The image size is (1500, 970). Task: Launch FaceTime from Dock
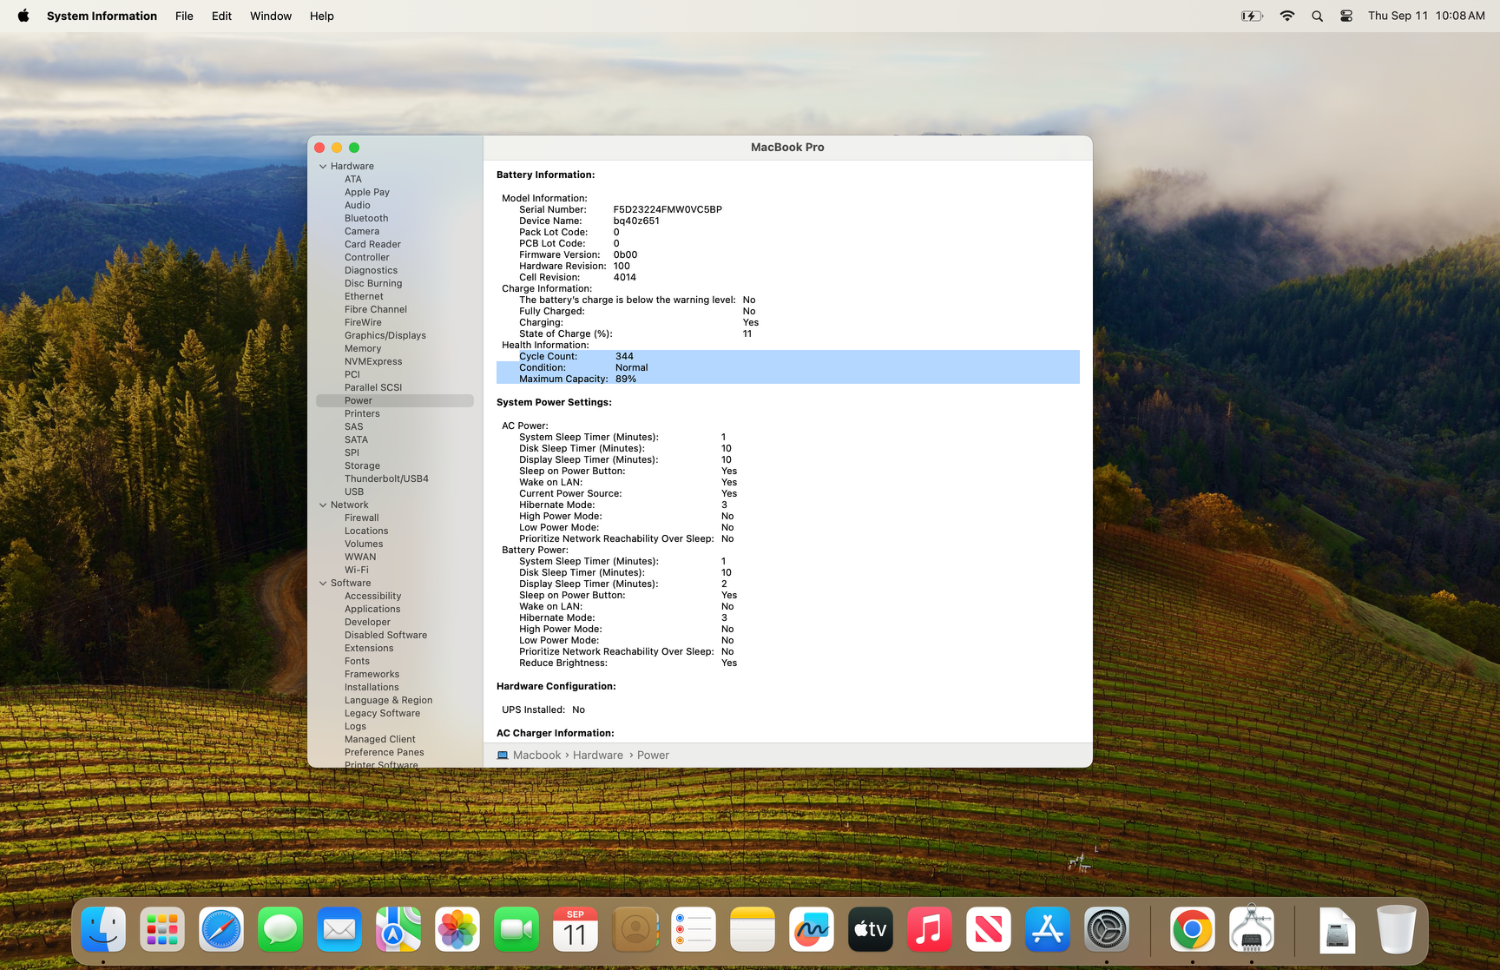point(516,929)
